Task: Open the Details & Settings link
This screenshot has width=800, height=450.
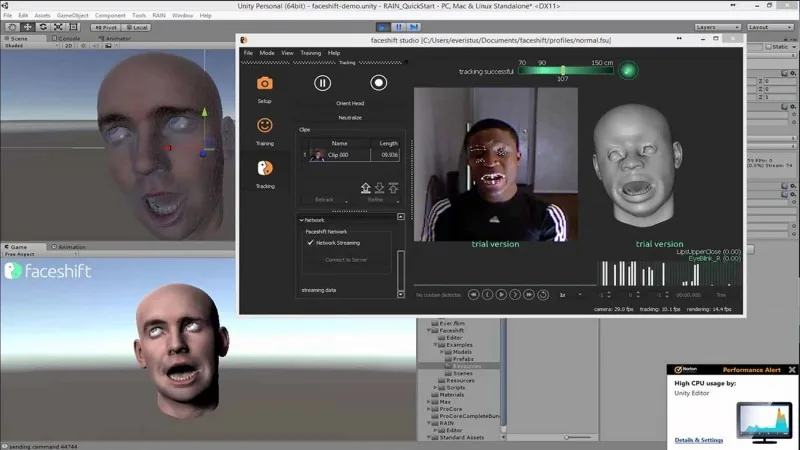Action: pyautogui.click(x=698, y=440)
